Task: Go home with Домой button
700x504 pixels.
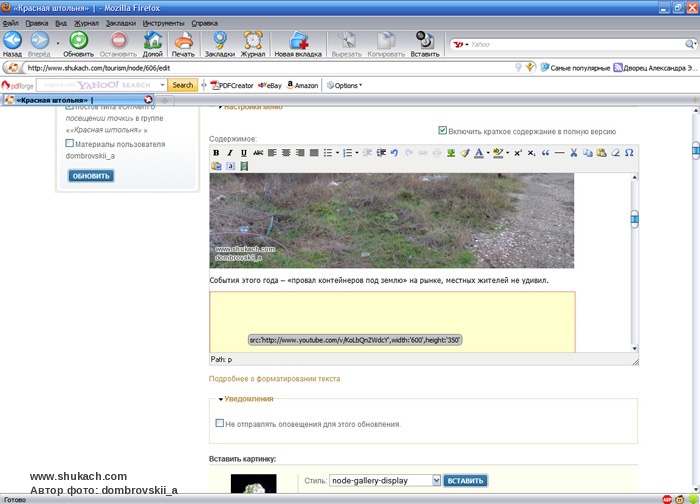Action: (153, 44)
